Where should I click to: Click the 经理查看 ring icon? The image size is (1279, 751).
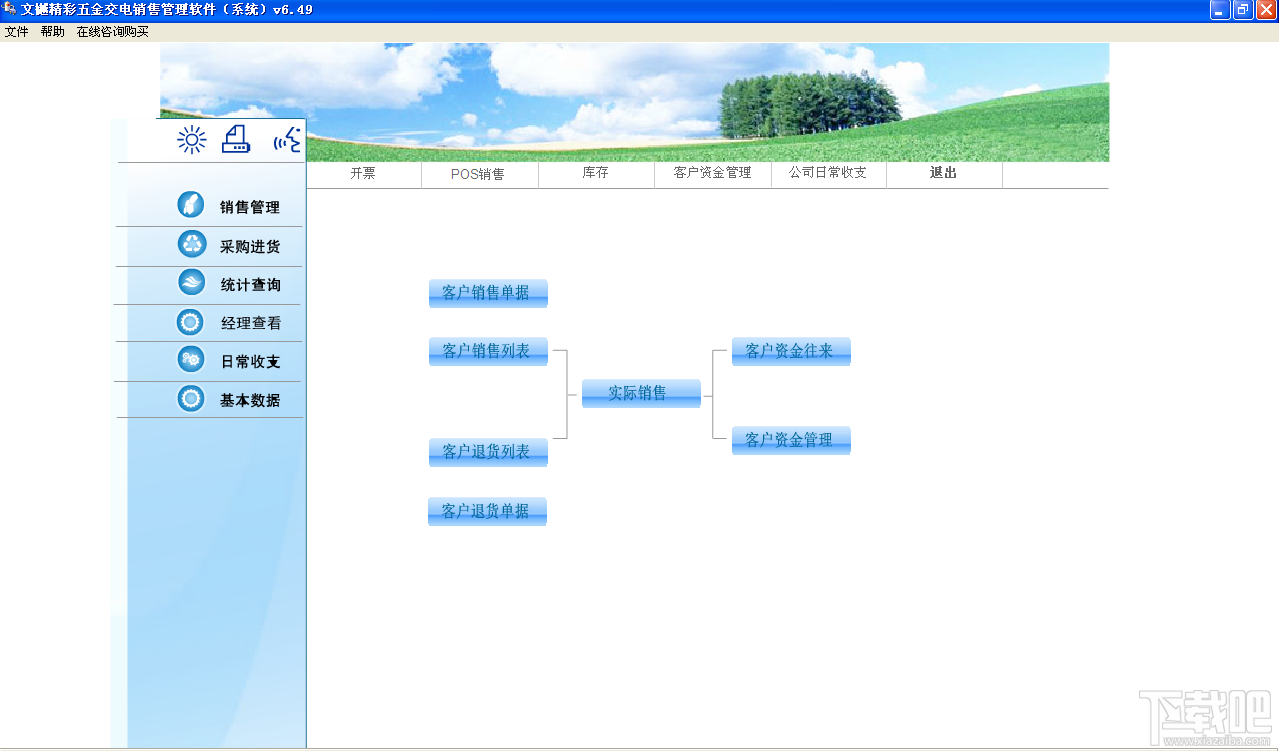[190, 322]
